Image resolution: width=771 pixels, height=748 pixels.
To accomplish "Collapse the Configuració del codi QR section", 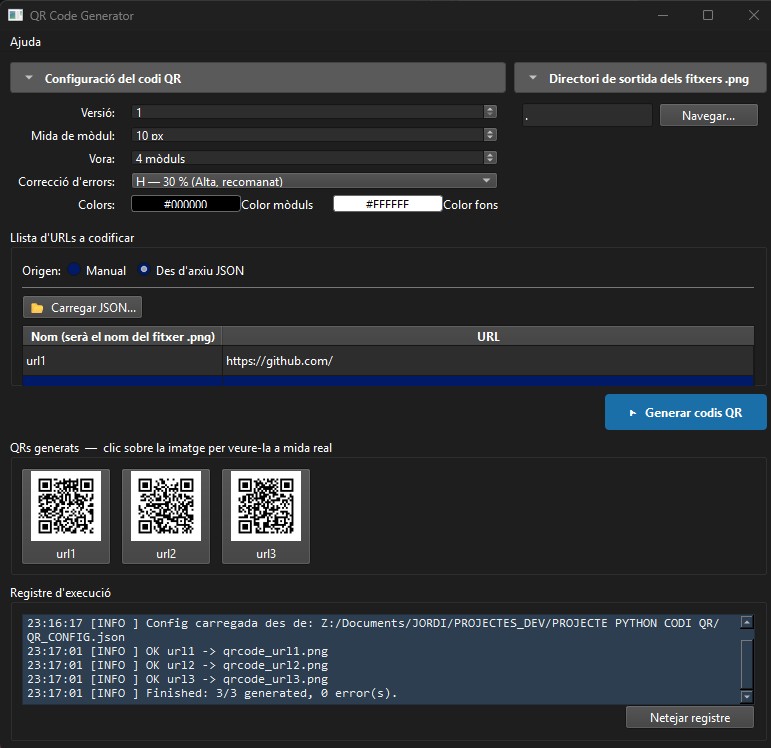I will coord(258,78).
